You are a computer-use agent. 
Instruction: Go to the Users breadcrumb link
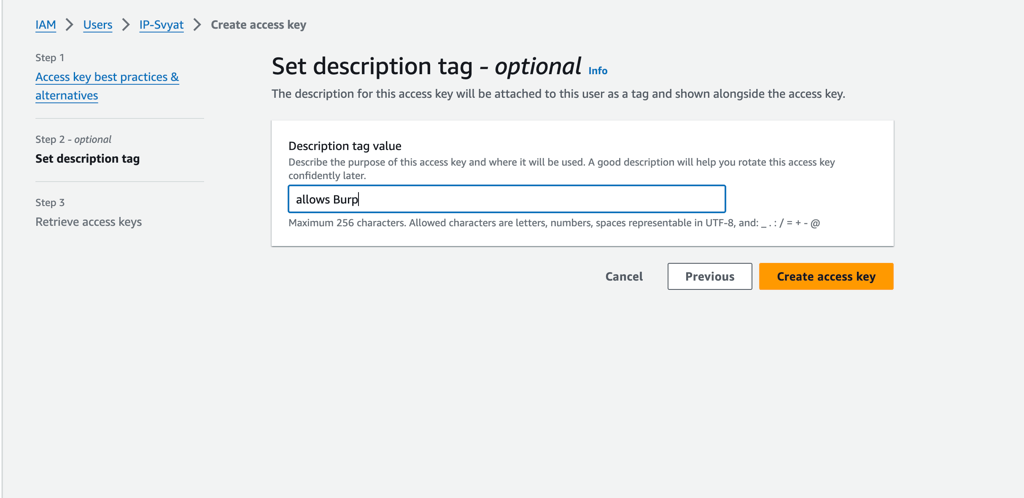point(97,25)
